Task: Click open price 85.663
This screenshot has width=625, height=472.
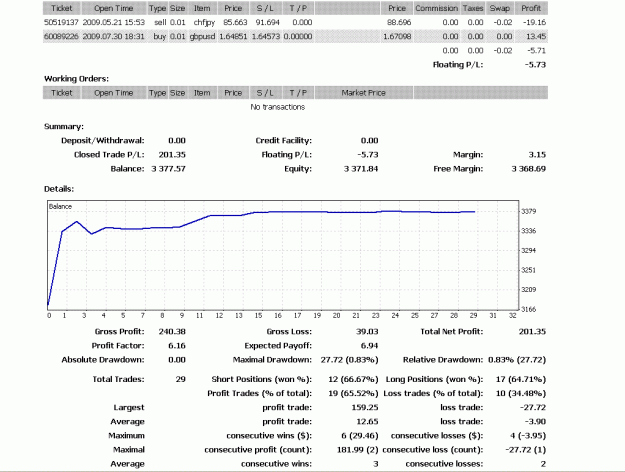Action: 235,22
